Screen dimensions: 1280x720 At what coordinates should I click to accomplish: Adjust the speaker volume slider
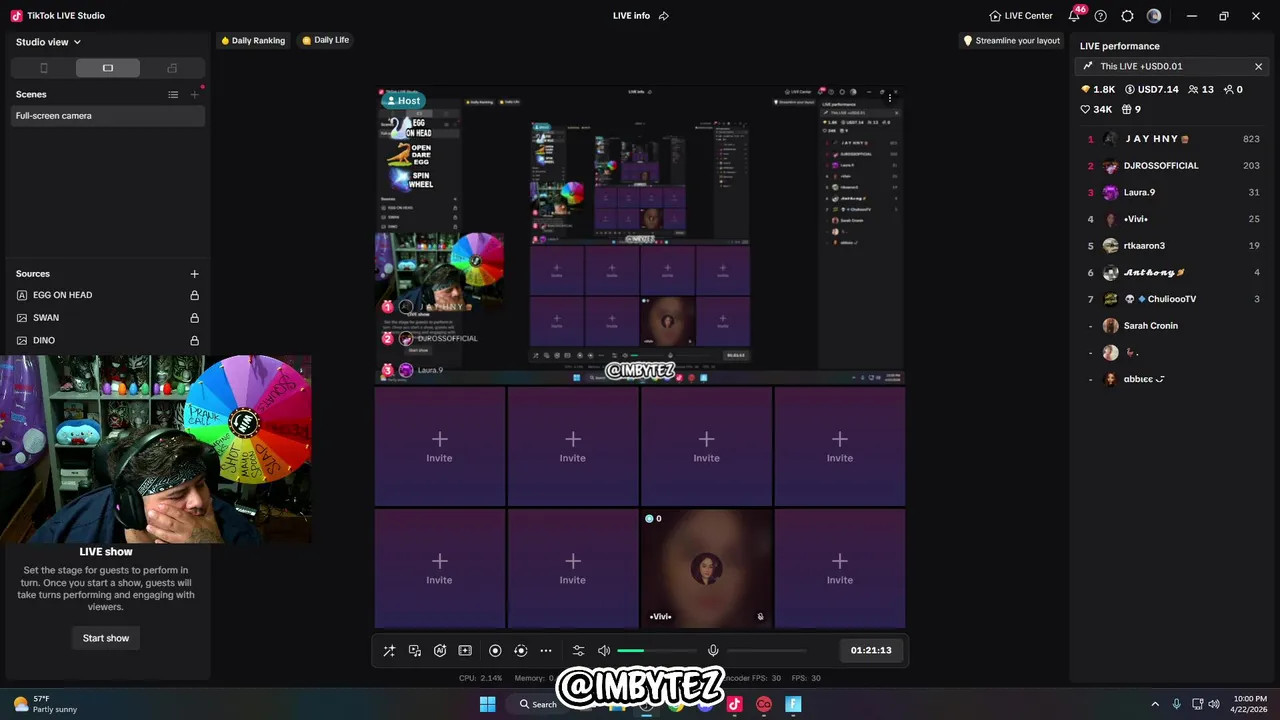tap(656, 650)
